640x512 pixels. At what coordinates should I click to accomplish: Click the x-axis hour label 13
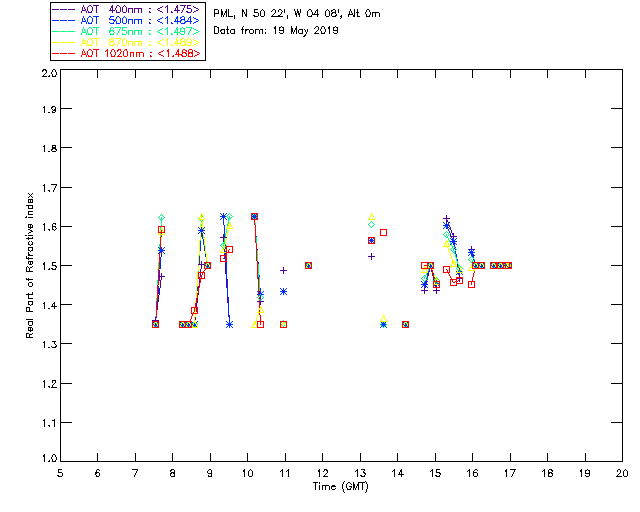(x=360, y=473)
